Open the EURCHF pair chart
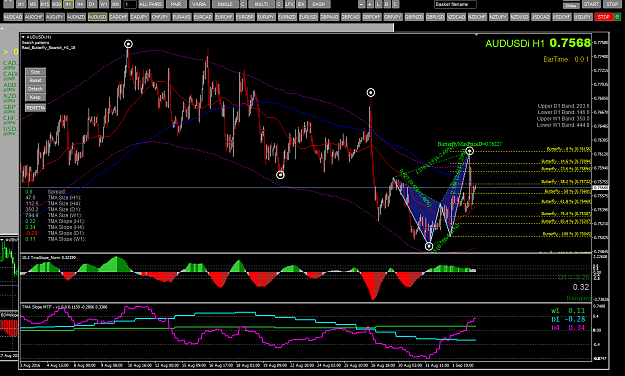This screenshot has width=625, height=376. click(x=224, y=17)
